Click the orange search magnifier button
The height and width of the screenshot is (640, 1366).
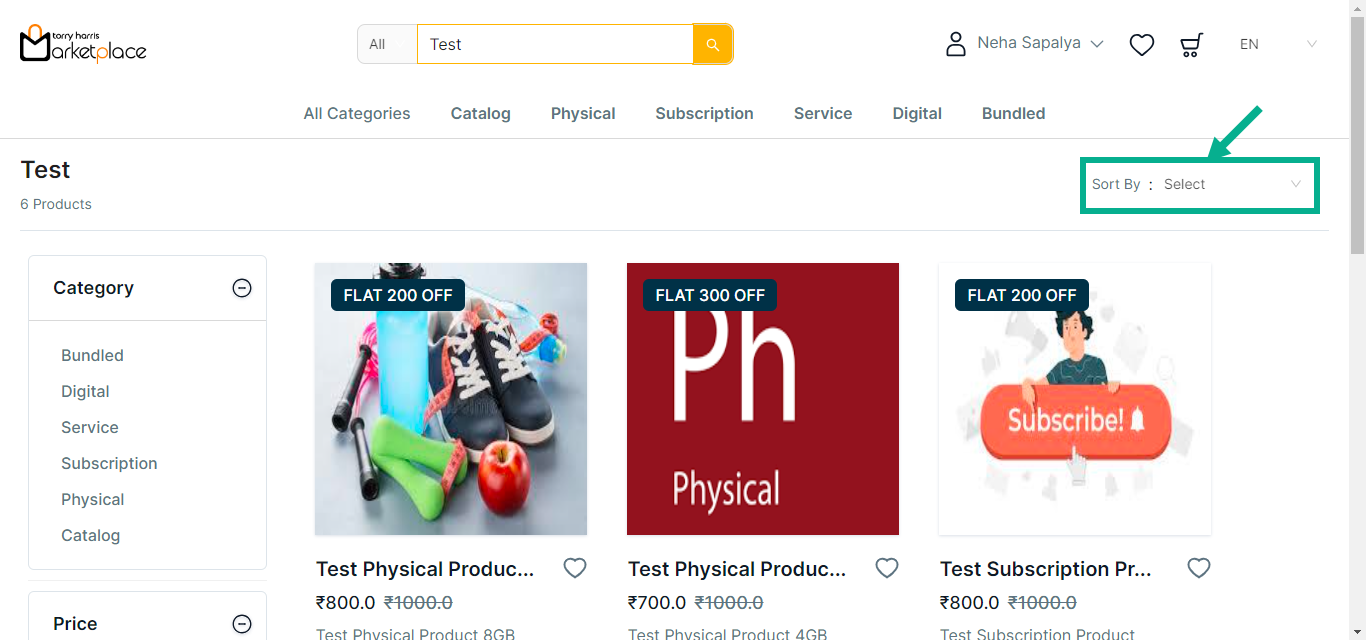(712, 44)
